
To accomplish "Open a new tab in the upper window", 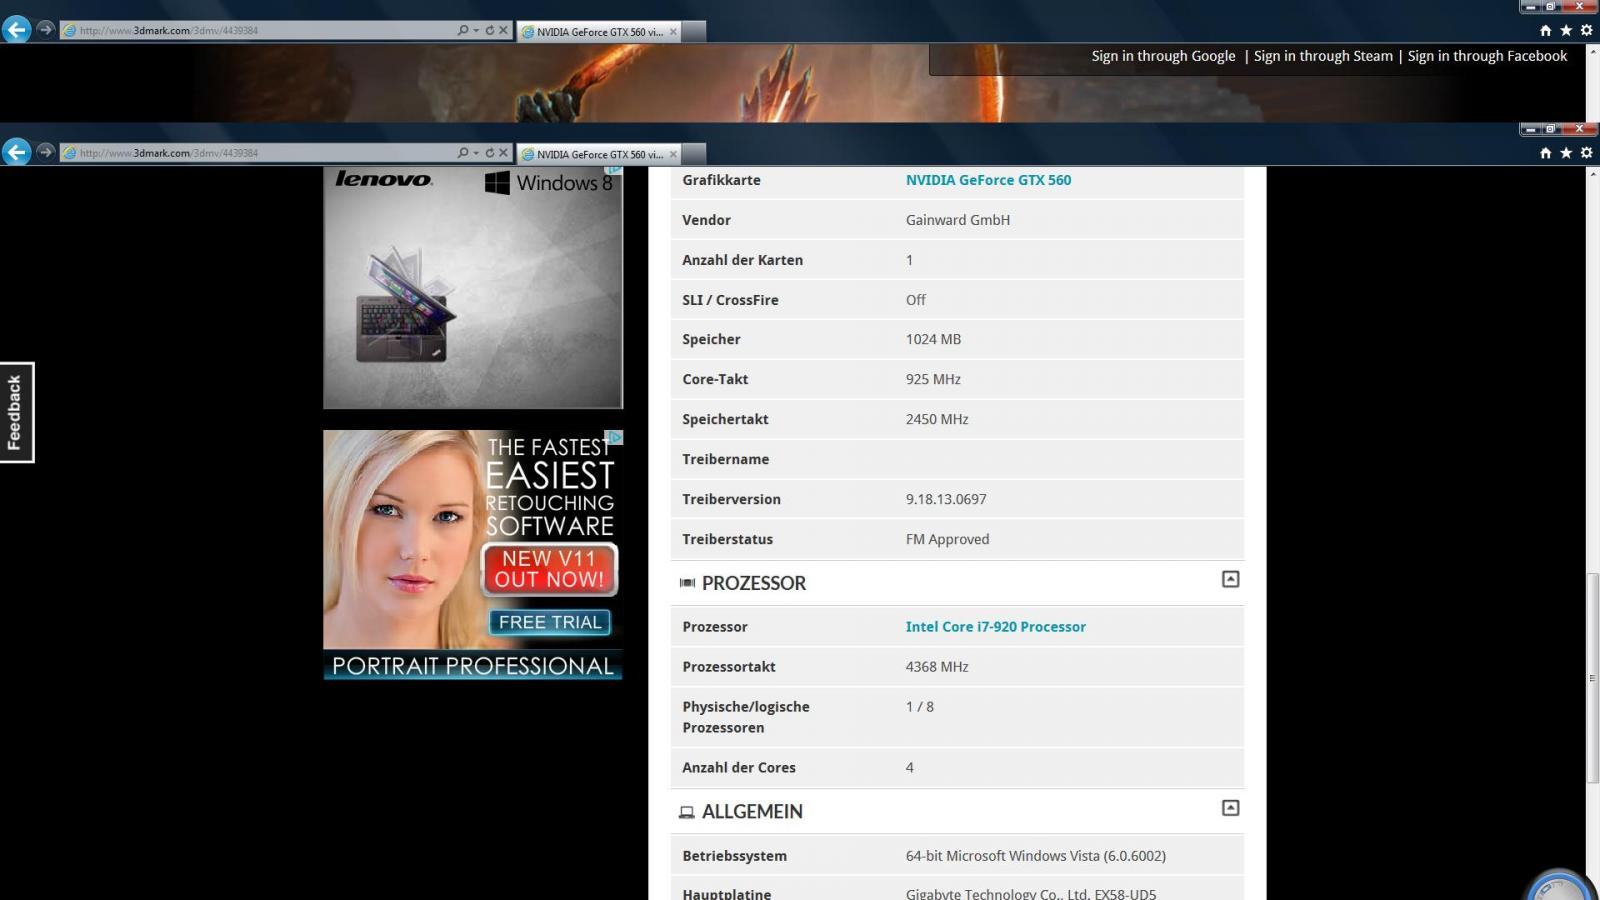I will click(x=696, y=32).
